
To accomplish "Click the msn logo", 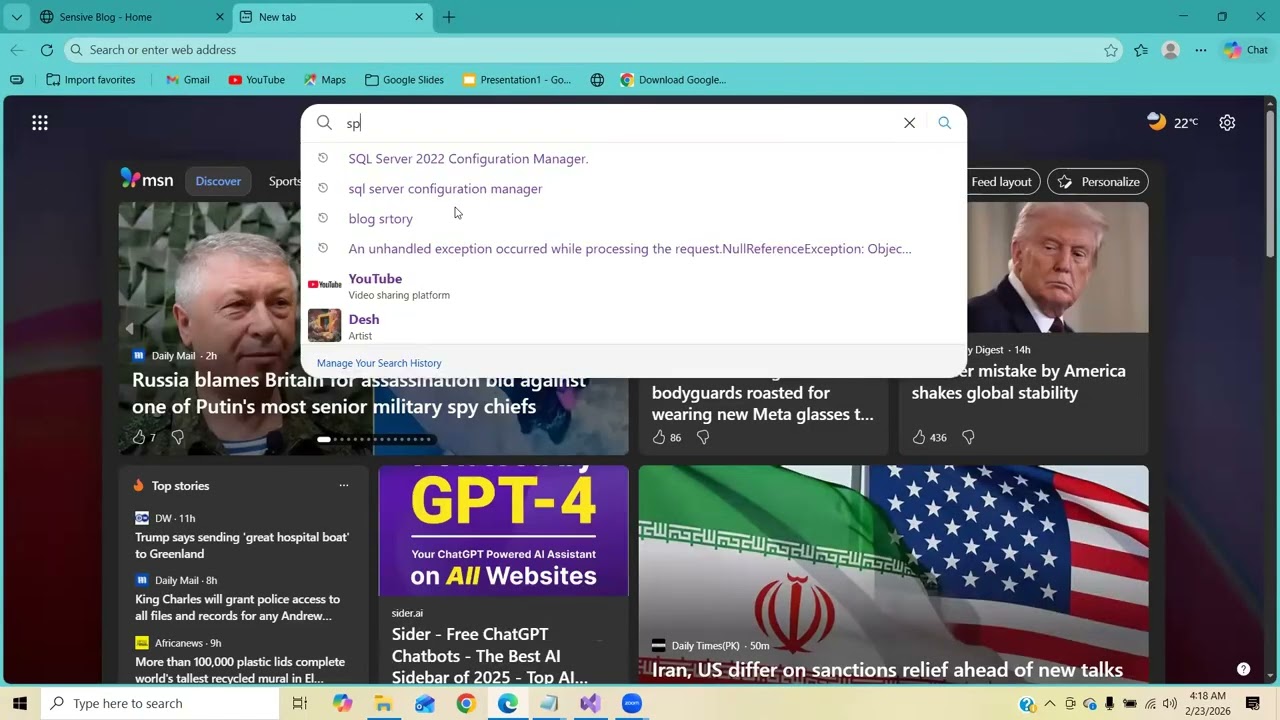I will click(x=147, y=180).
